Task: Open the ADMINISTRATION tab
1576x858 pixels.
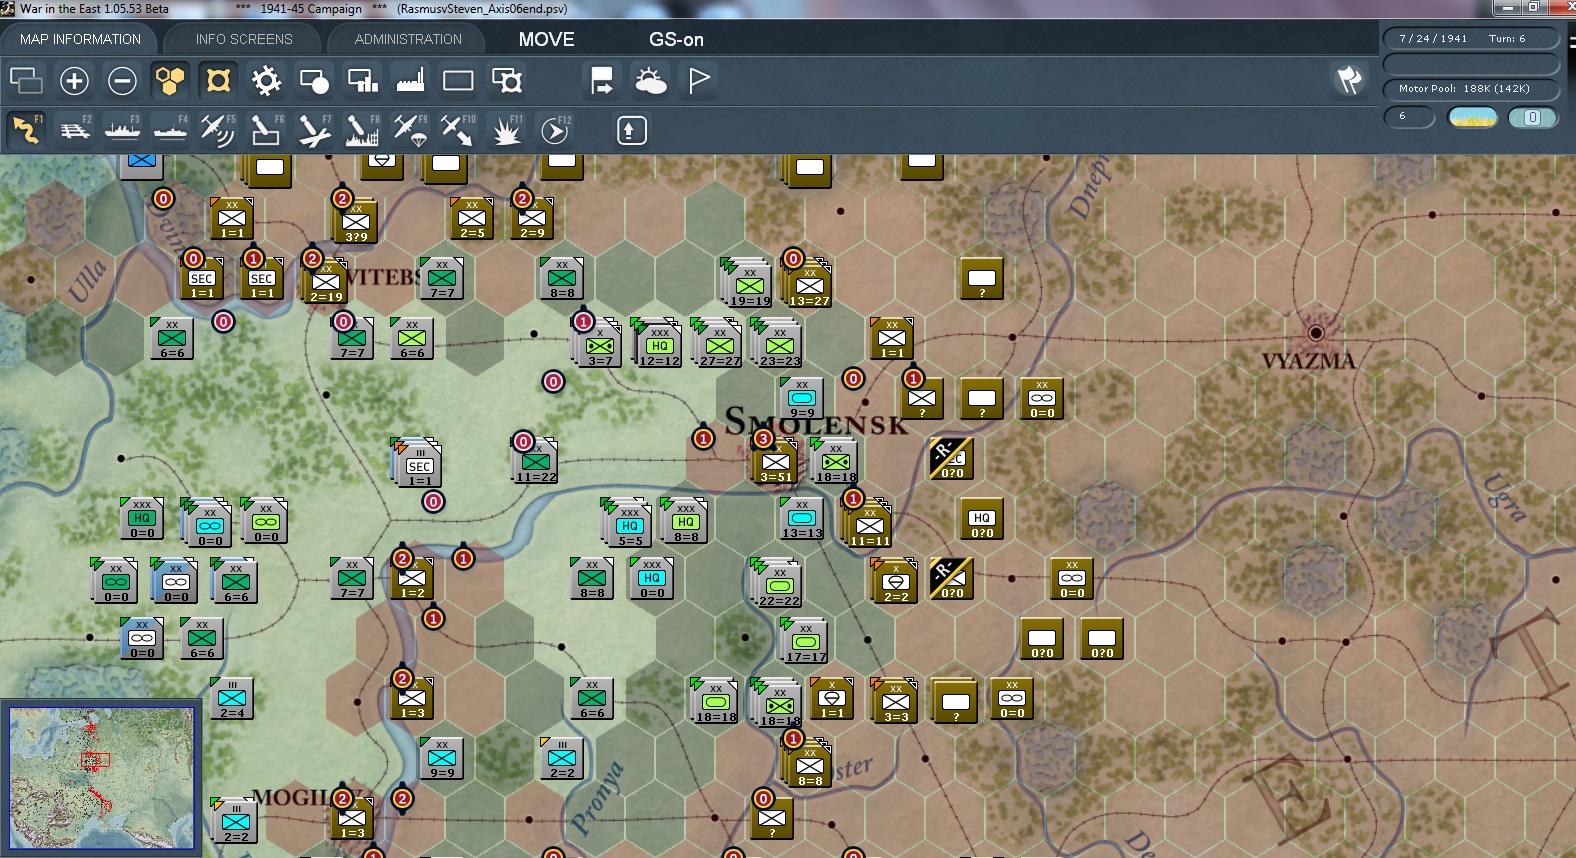Action: tap(408, 39)
